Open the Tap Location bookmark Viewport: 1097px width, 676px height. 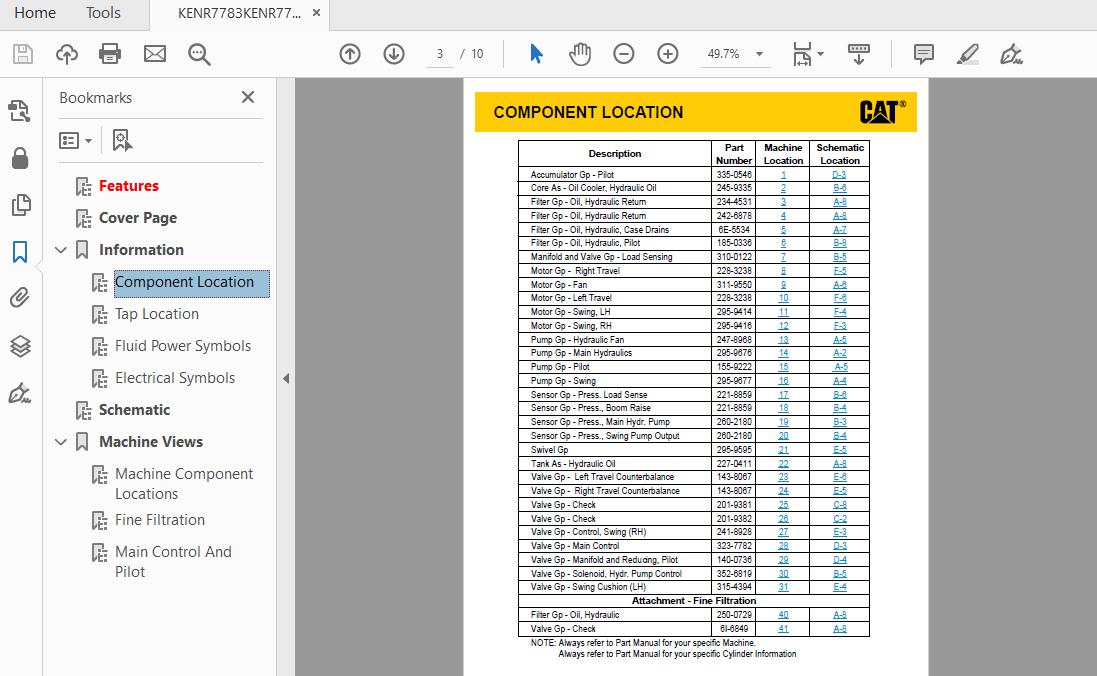[x=157, y=314]
